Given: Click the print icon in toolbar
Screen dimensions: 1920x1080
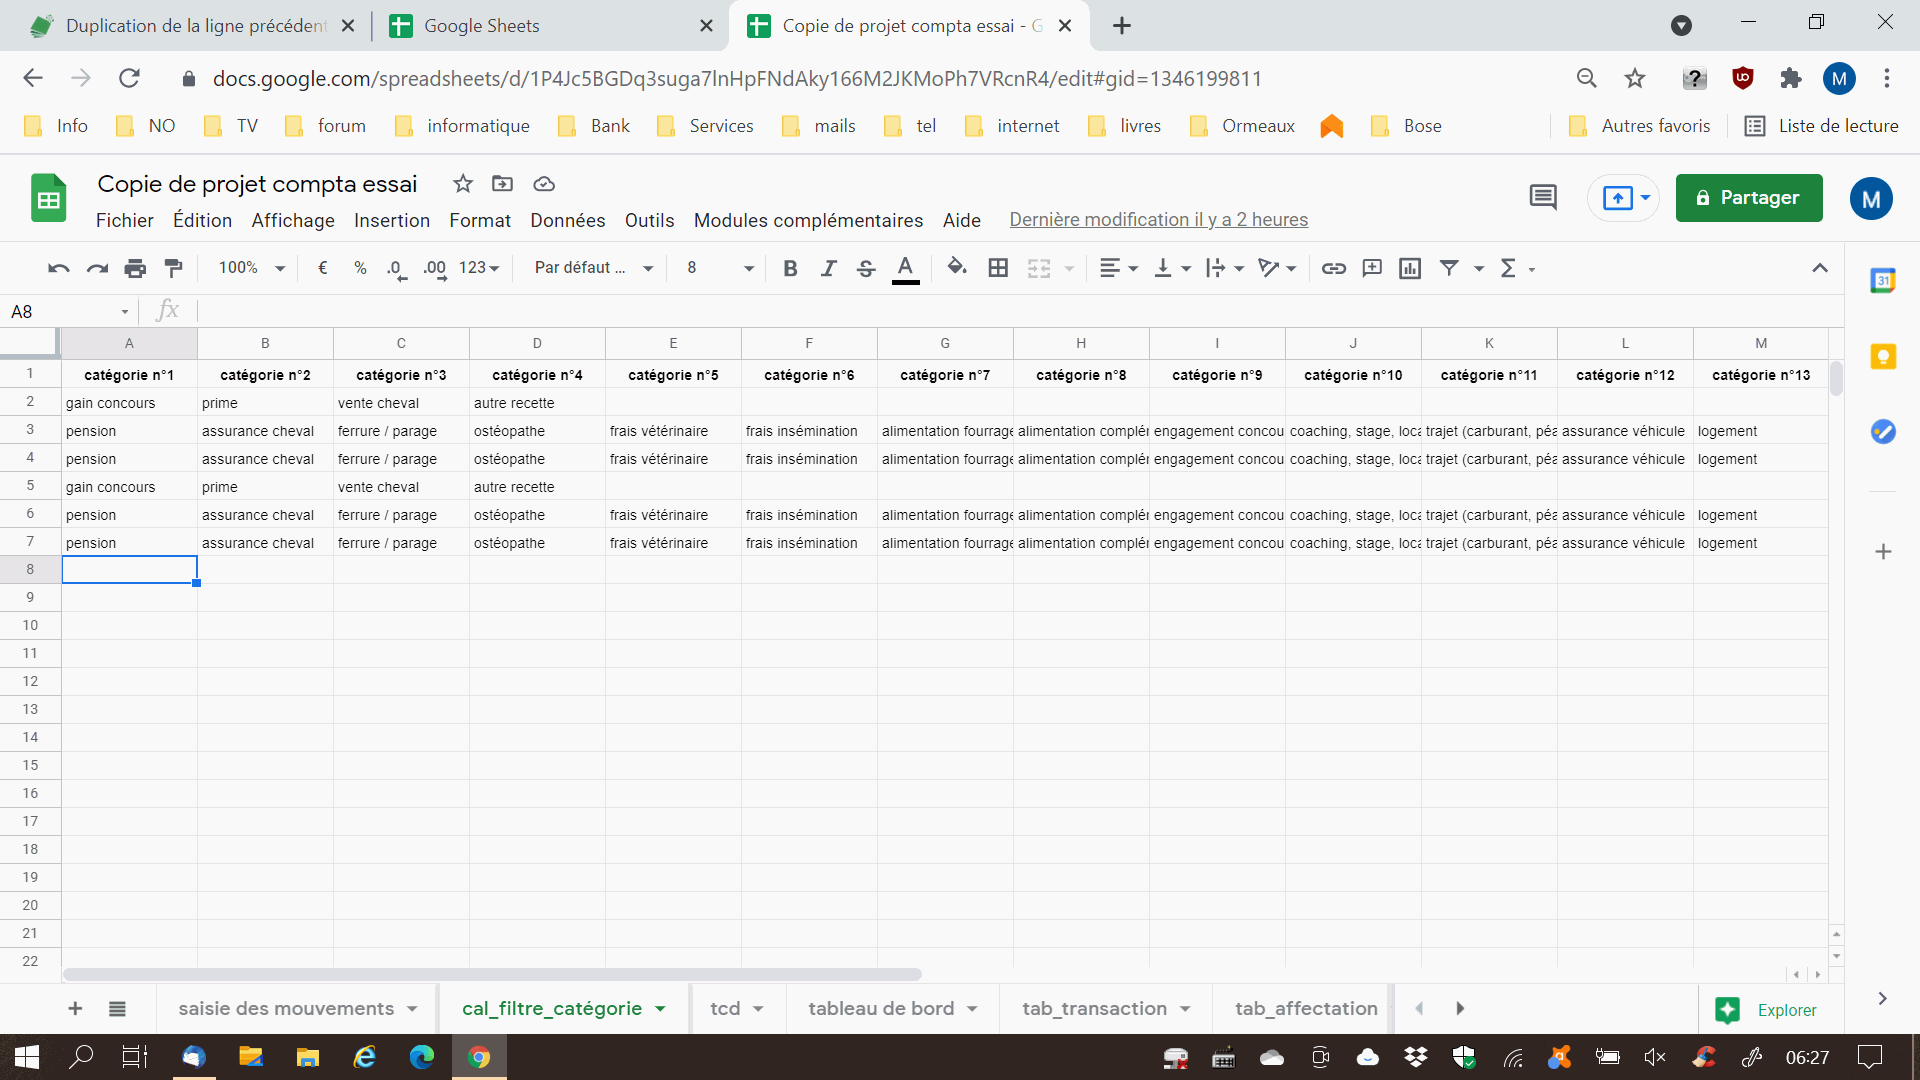Looking at the screenshot, I should click(135, 268).
